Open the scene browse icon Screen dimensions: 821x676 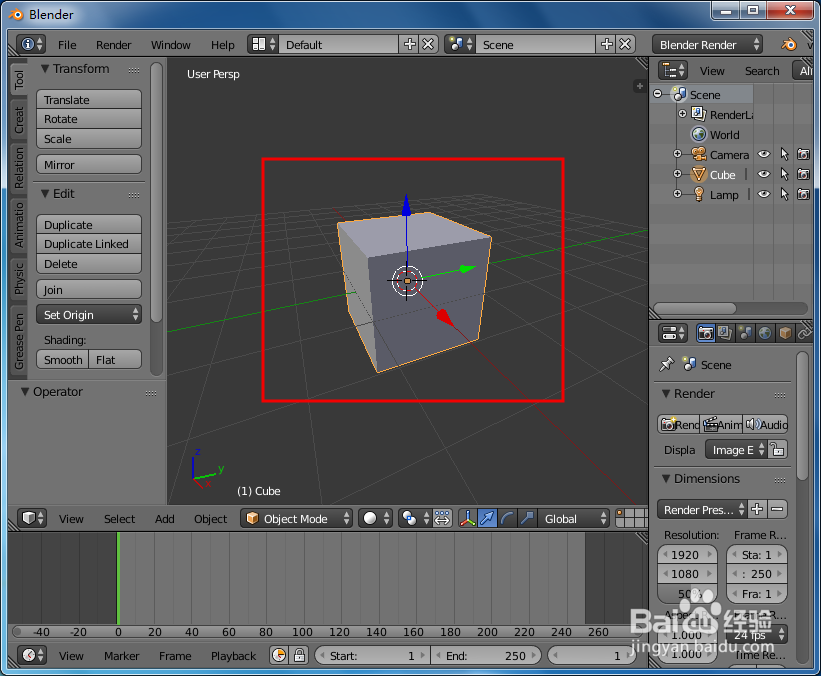coord(460,45)
